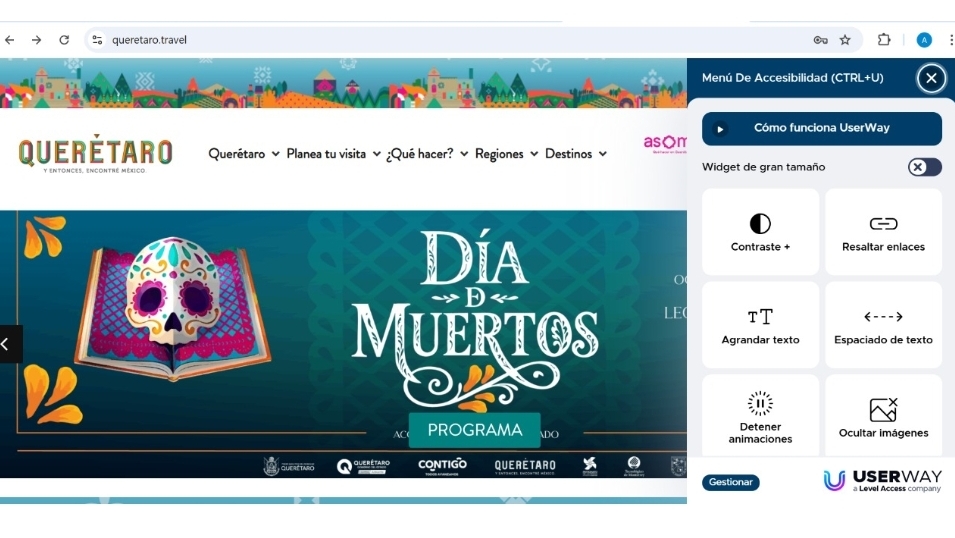
Task: Choose the Agrandar texto tool
Action: tap(760, 325)
